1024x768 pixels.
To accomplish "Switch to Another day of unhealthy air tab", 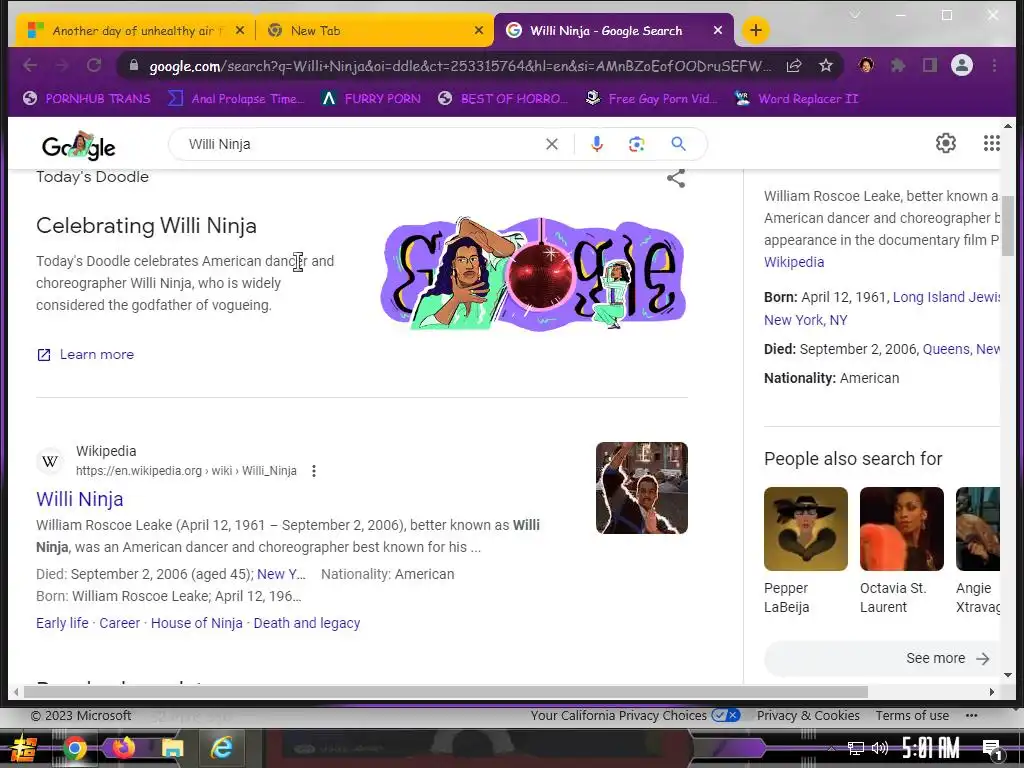I will click(x=137, y=31).
